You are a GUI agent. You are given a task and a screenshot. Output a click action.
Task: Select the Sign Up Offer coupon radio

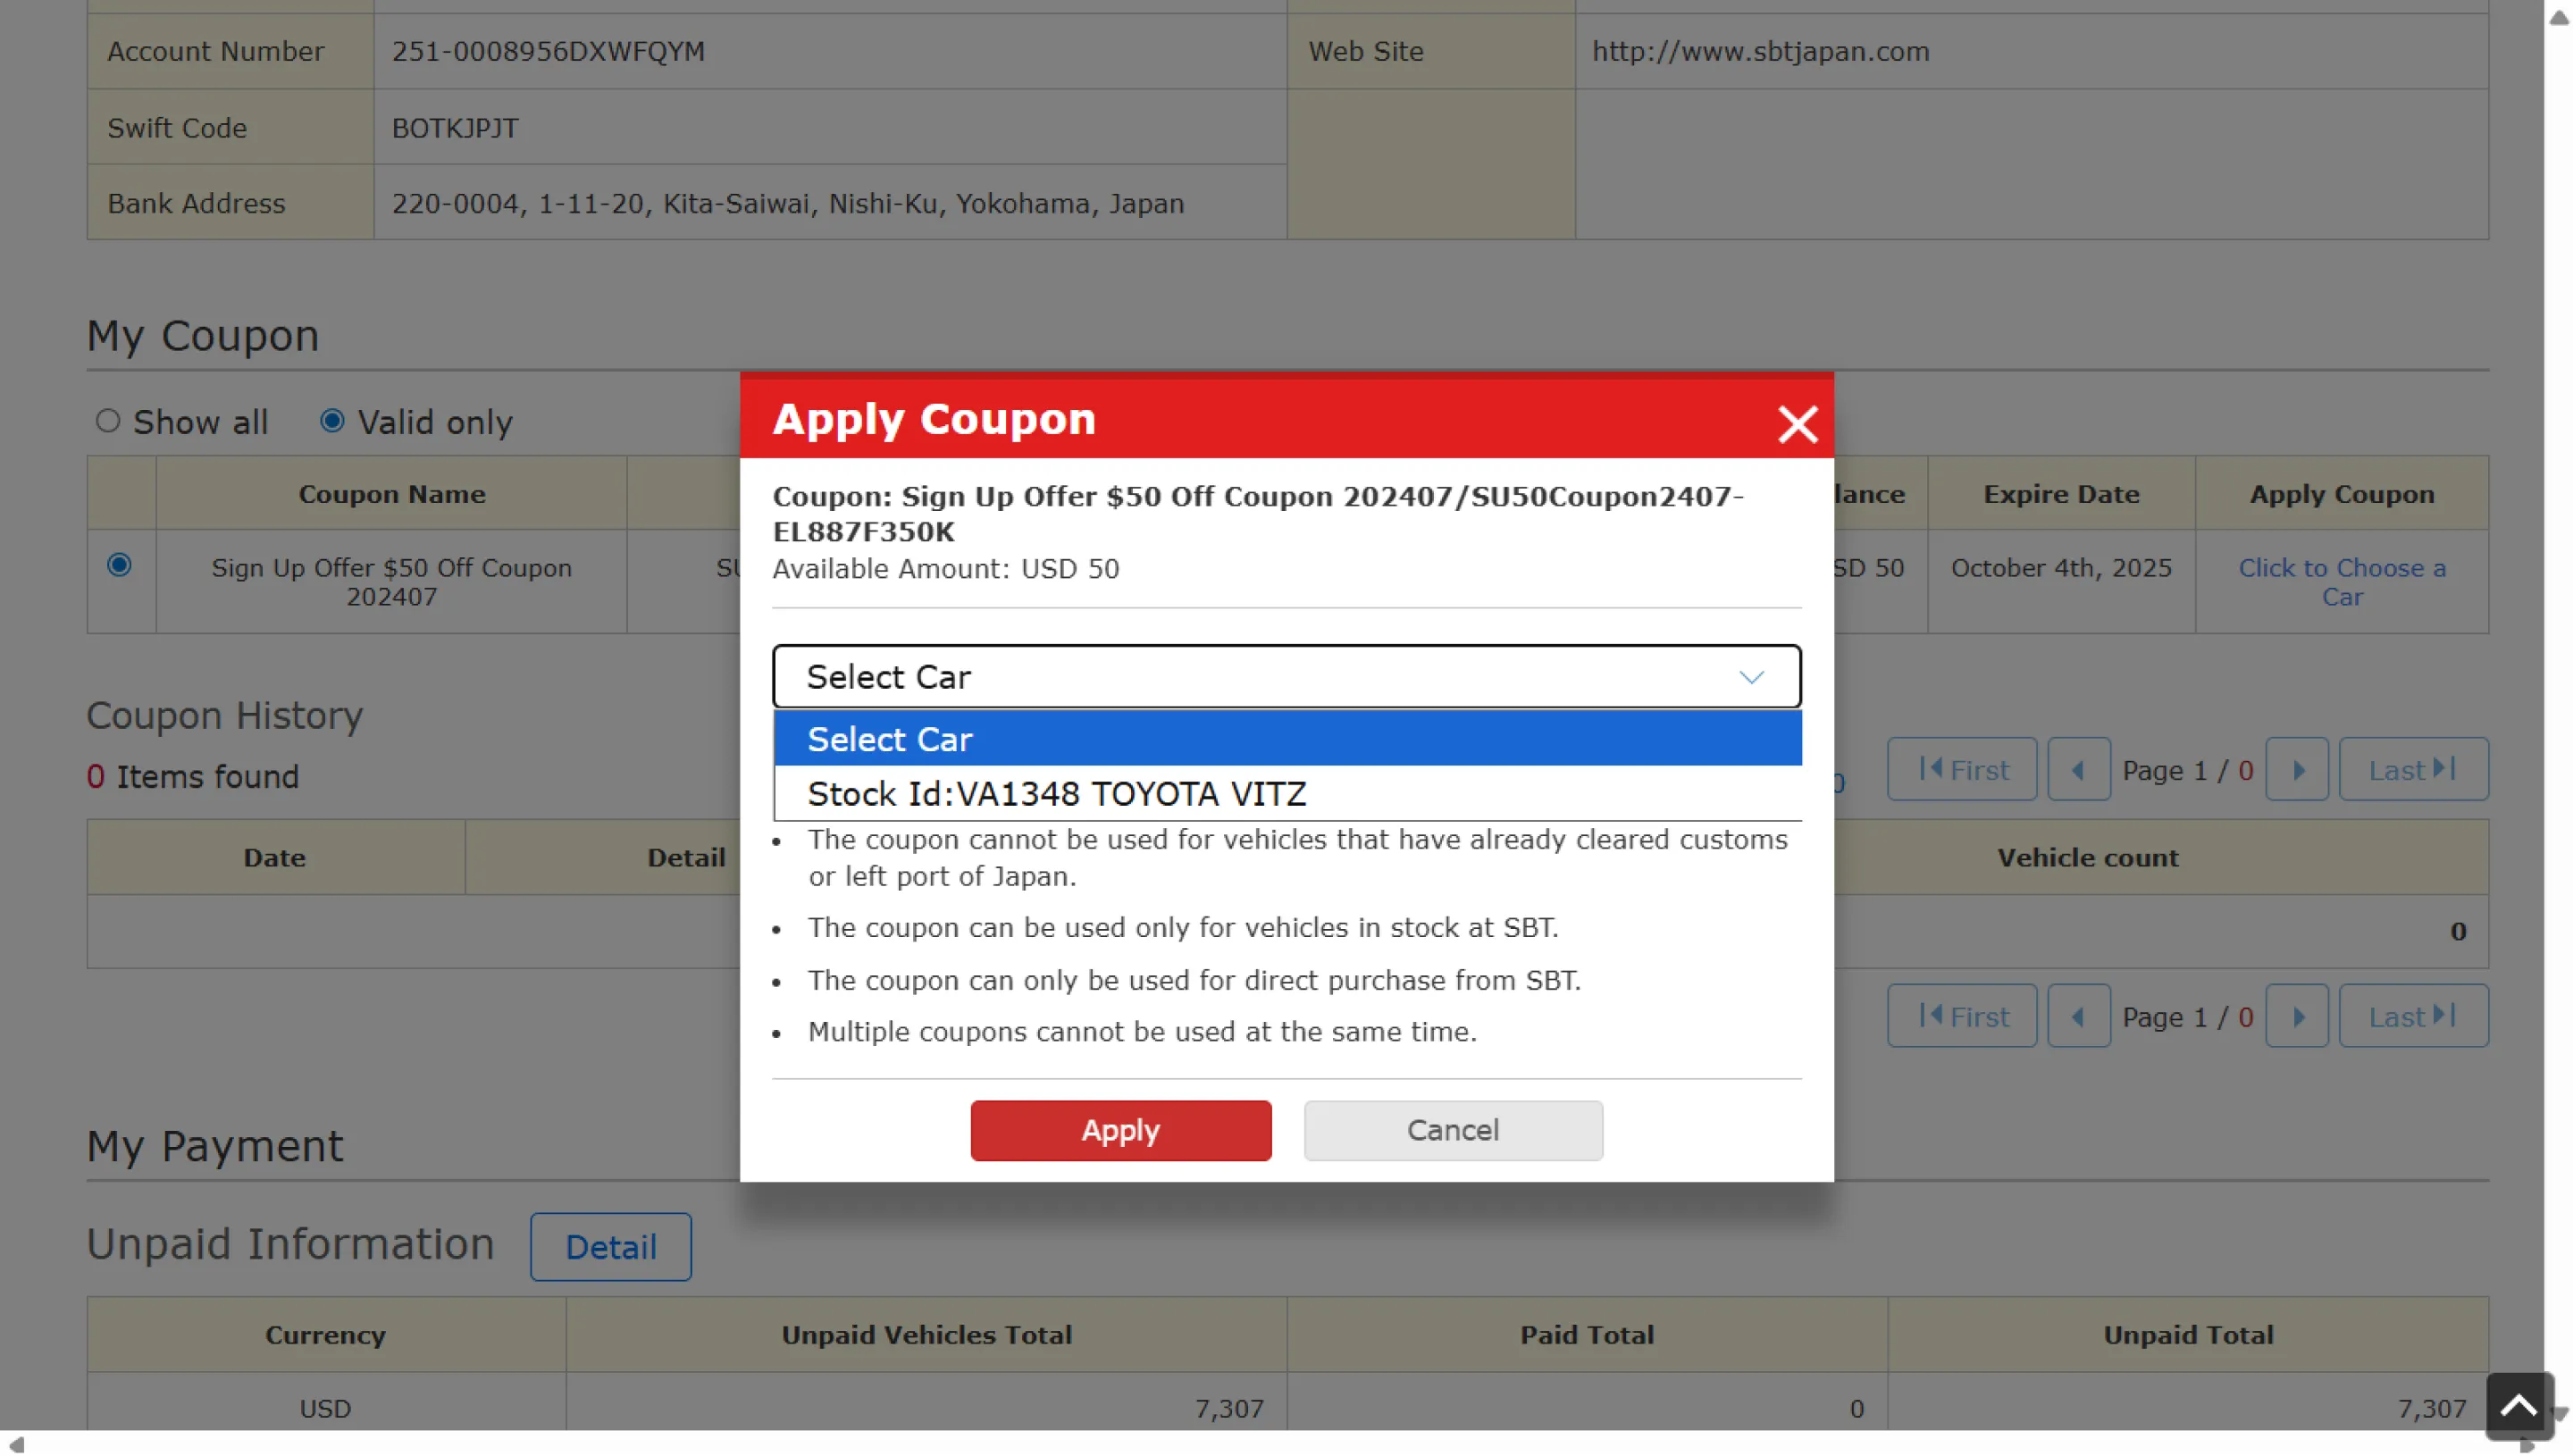coord(119,565)
